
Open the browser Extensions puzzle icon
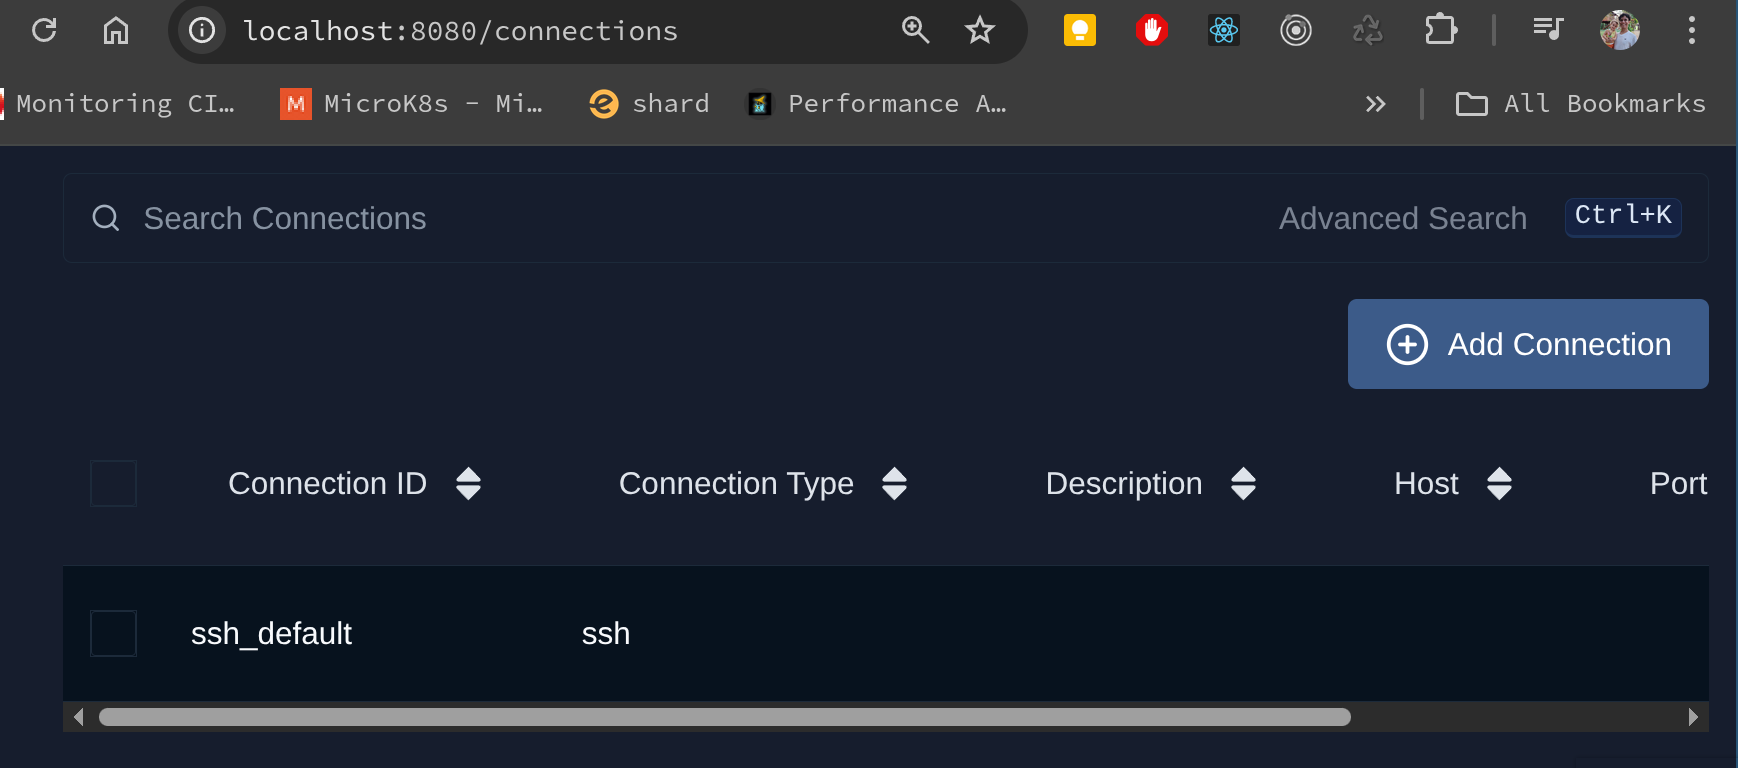click(1440, 30)
